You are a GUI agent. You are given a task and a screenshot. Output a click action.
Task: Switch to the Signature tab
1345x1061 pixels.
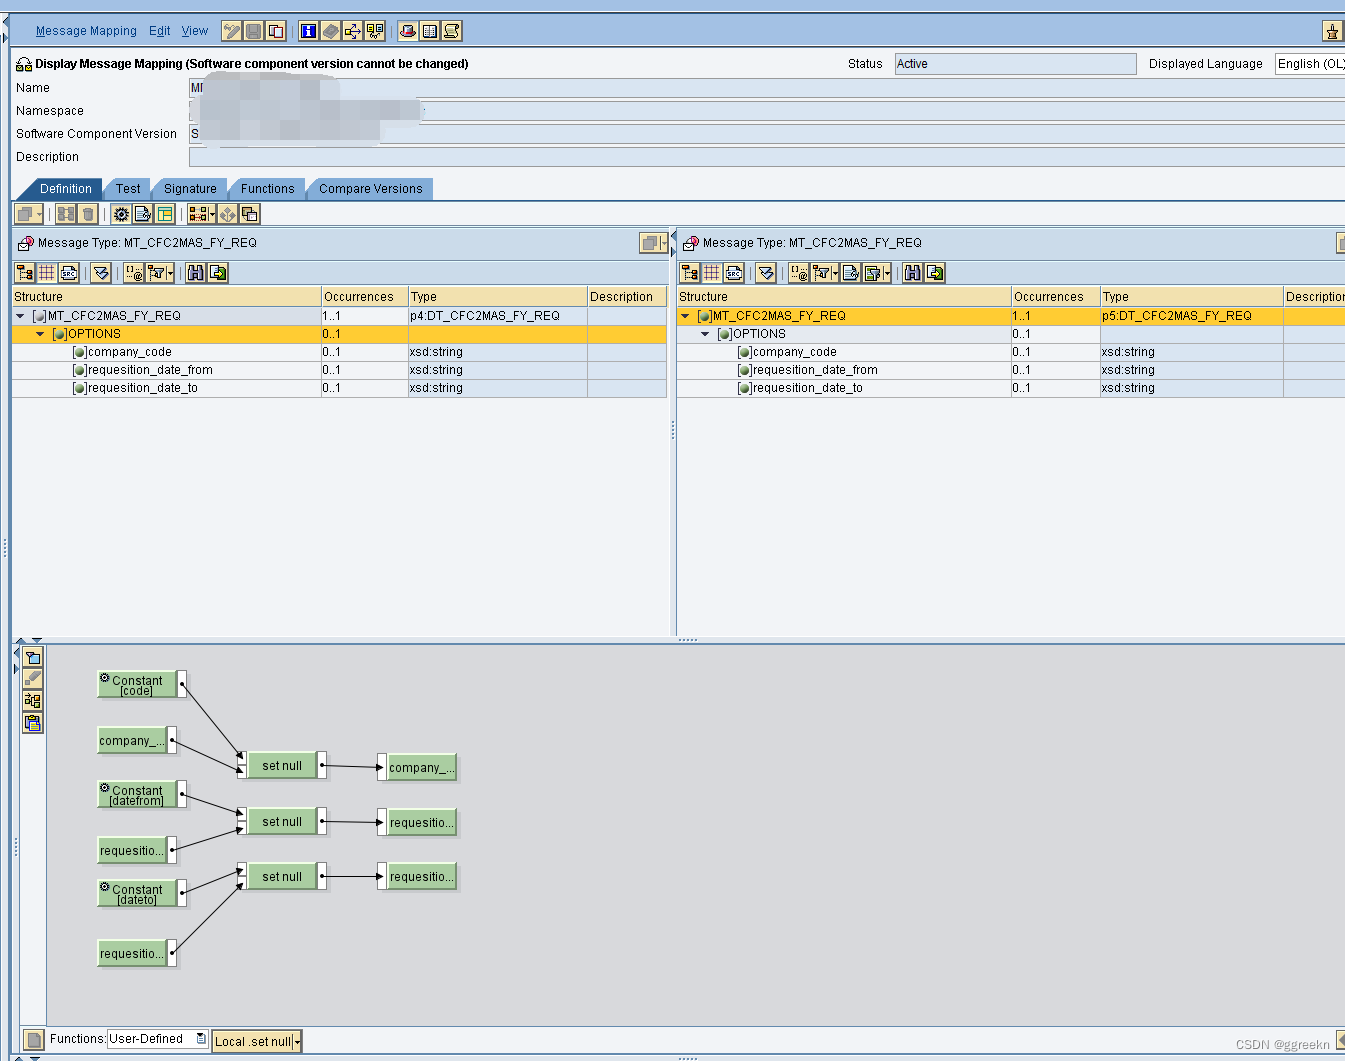tap(190, 189)
